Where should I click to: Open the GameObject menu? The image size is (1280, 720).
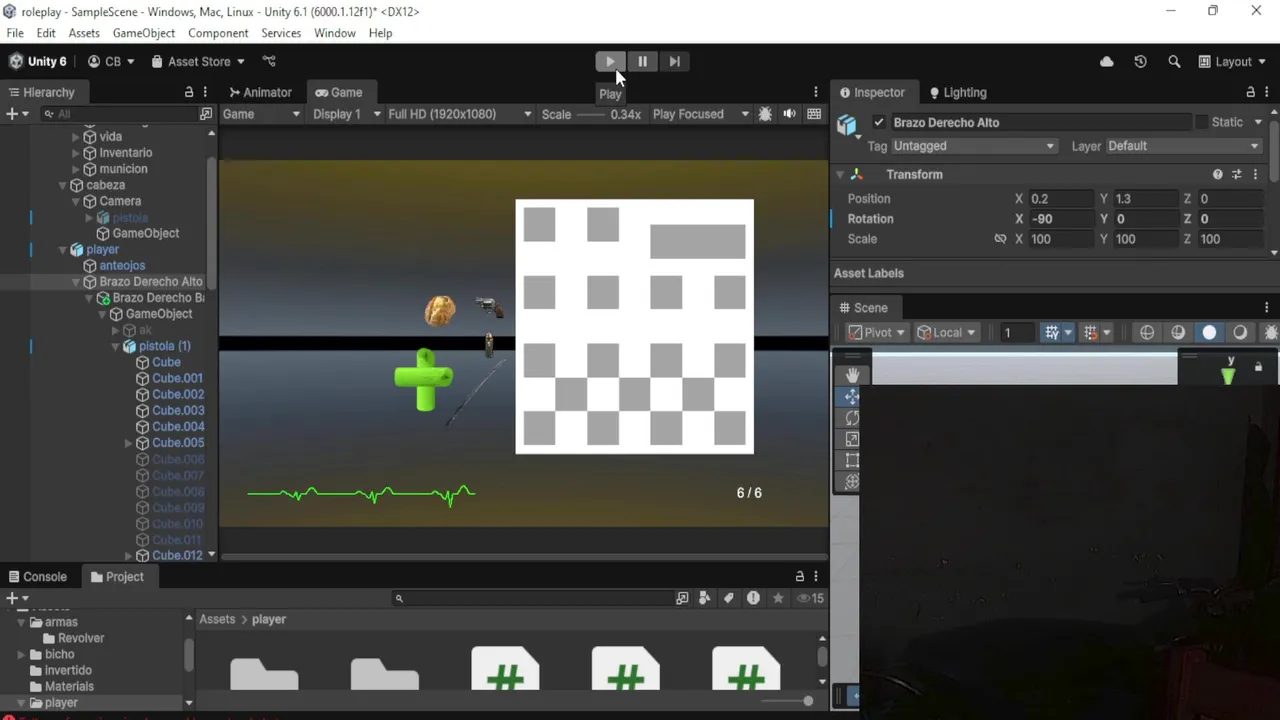point(144,33)
